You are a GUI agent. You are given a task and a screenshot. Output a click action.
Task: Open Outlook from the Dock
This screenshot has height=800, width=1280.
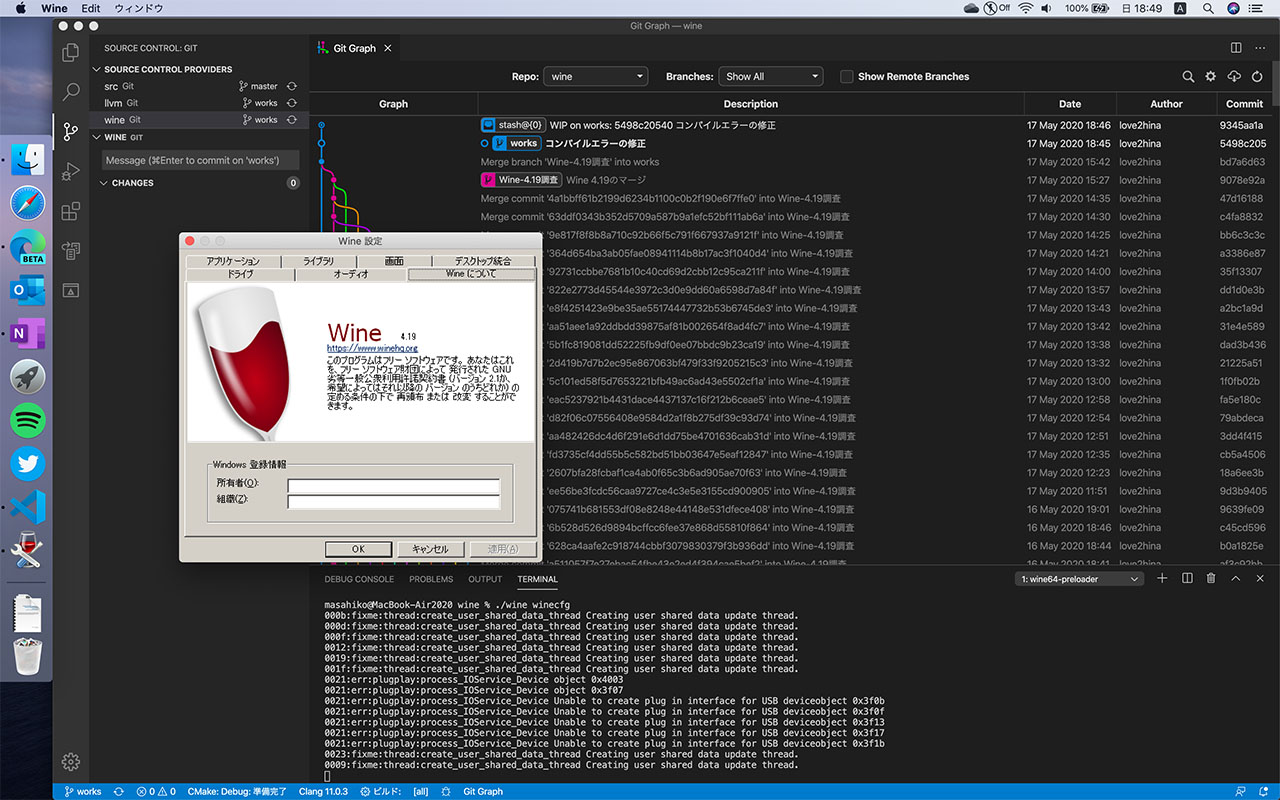[x=28, y=289]
